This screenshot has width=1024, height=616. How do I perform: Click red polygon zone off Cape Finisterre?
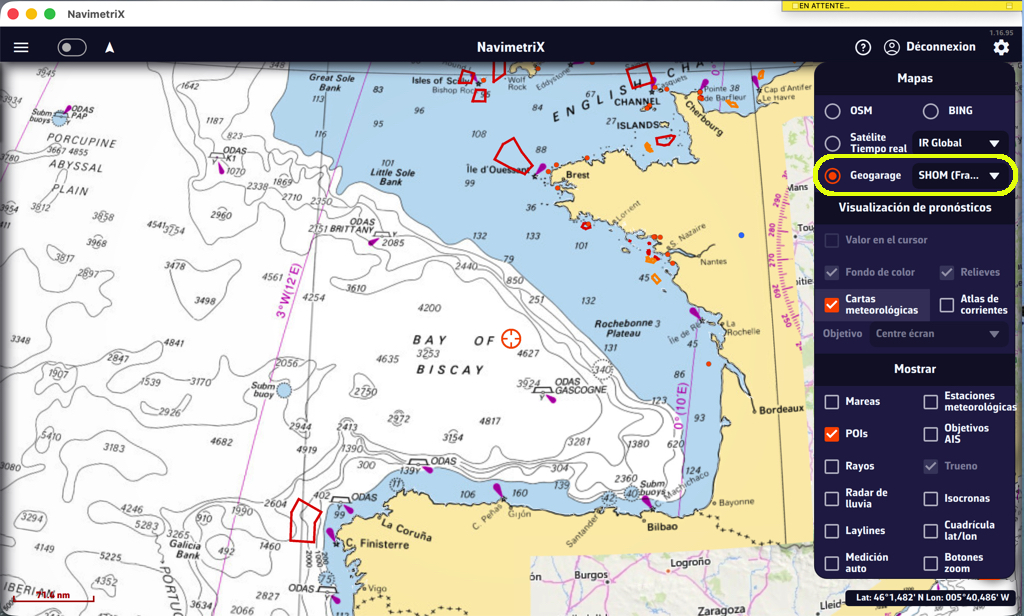[x=305, y=521]
